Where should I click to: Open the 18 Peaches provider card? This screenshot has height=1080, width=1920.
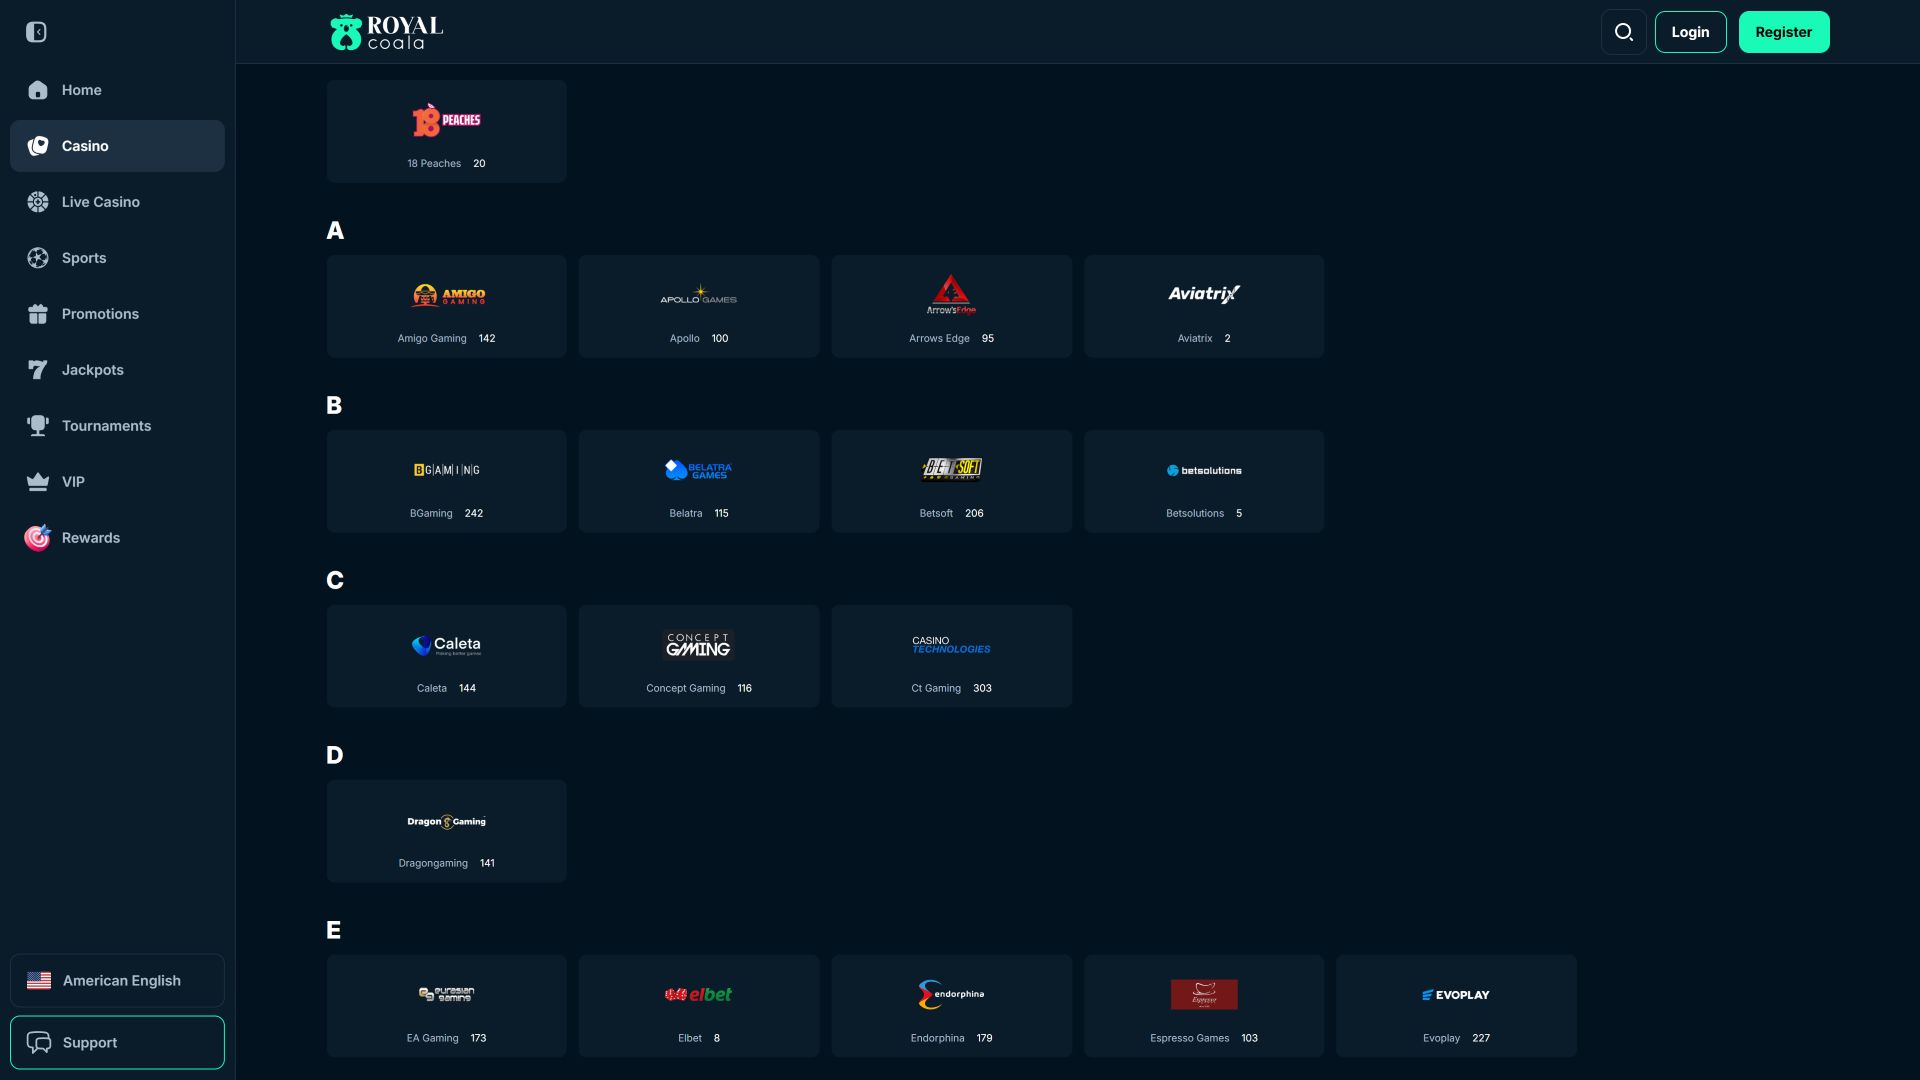pyautogui.click(x=446, y=131)
